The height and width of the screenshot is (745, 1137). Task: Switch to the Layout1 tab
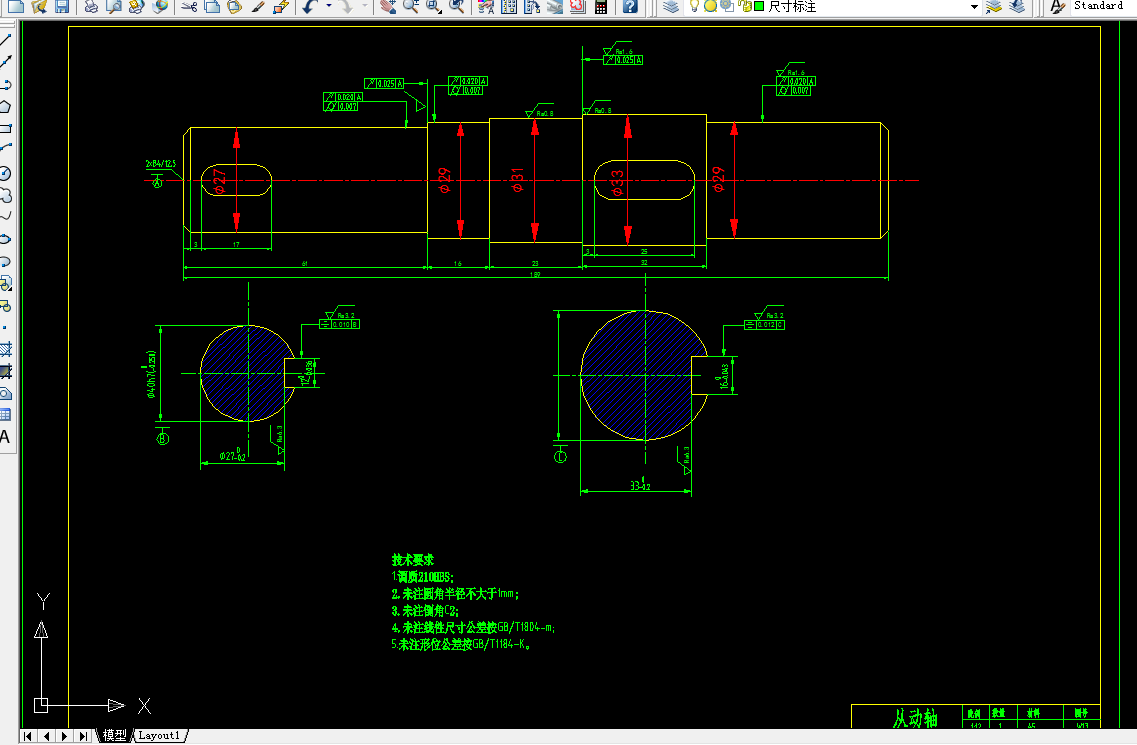click(159, 736)
